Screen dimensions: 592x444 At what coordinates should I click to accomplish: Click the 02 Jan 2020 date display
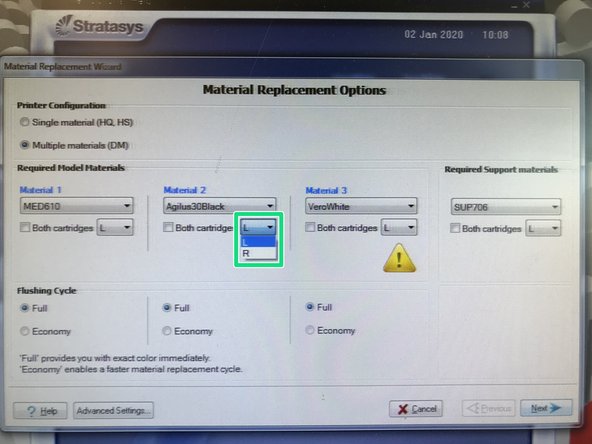434,35
